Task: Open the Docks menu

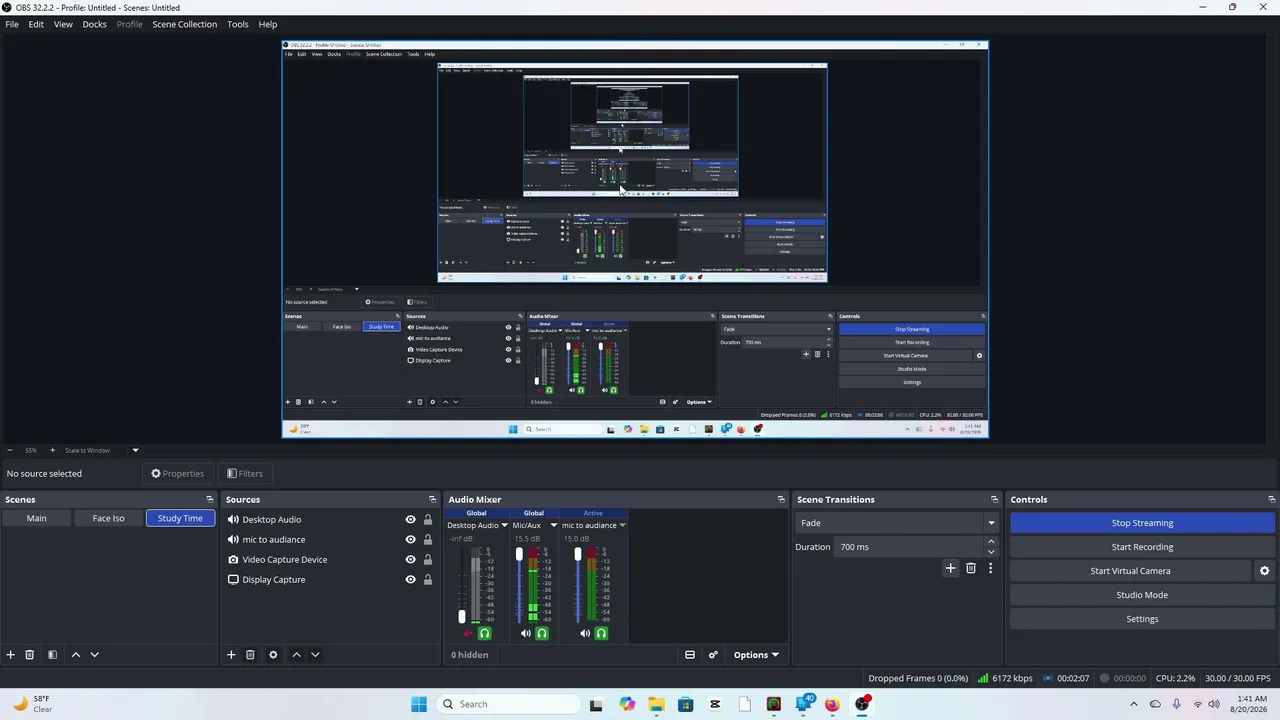Action: pos(94,24)
